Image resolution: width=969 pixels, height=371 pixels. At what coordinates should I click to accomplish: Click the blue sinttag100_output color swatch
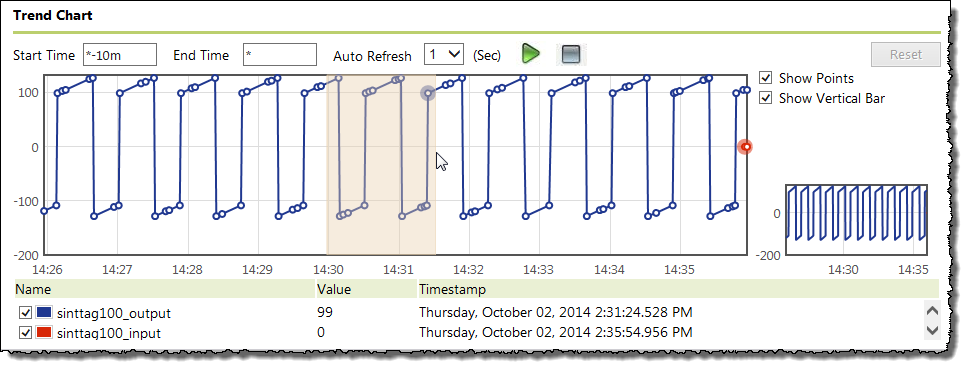[44, 313]
